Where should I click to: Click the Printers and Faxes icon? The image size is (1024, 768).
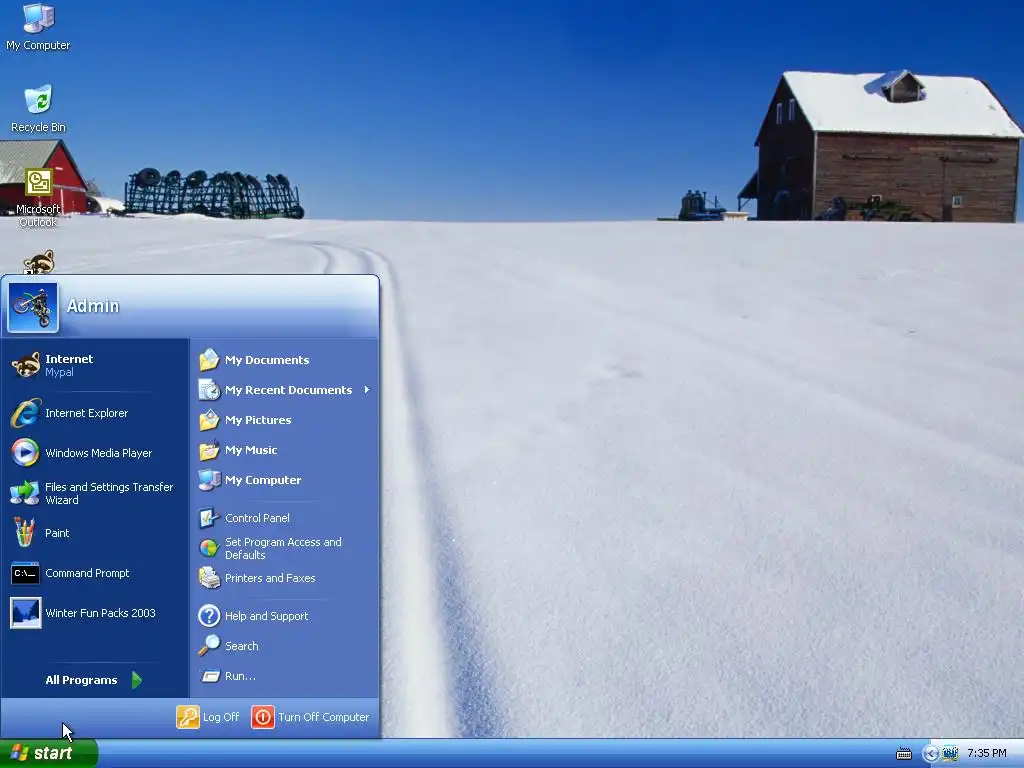tap(209, 578)
